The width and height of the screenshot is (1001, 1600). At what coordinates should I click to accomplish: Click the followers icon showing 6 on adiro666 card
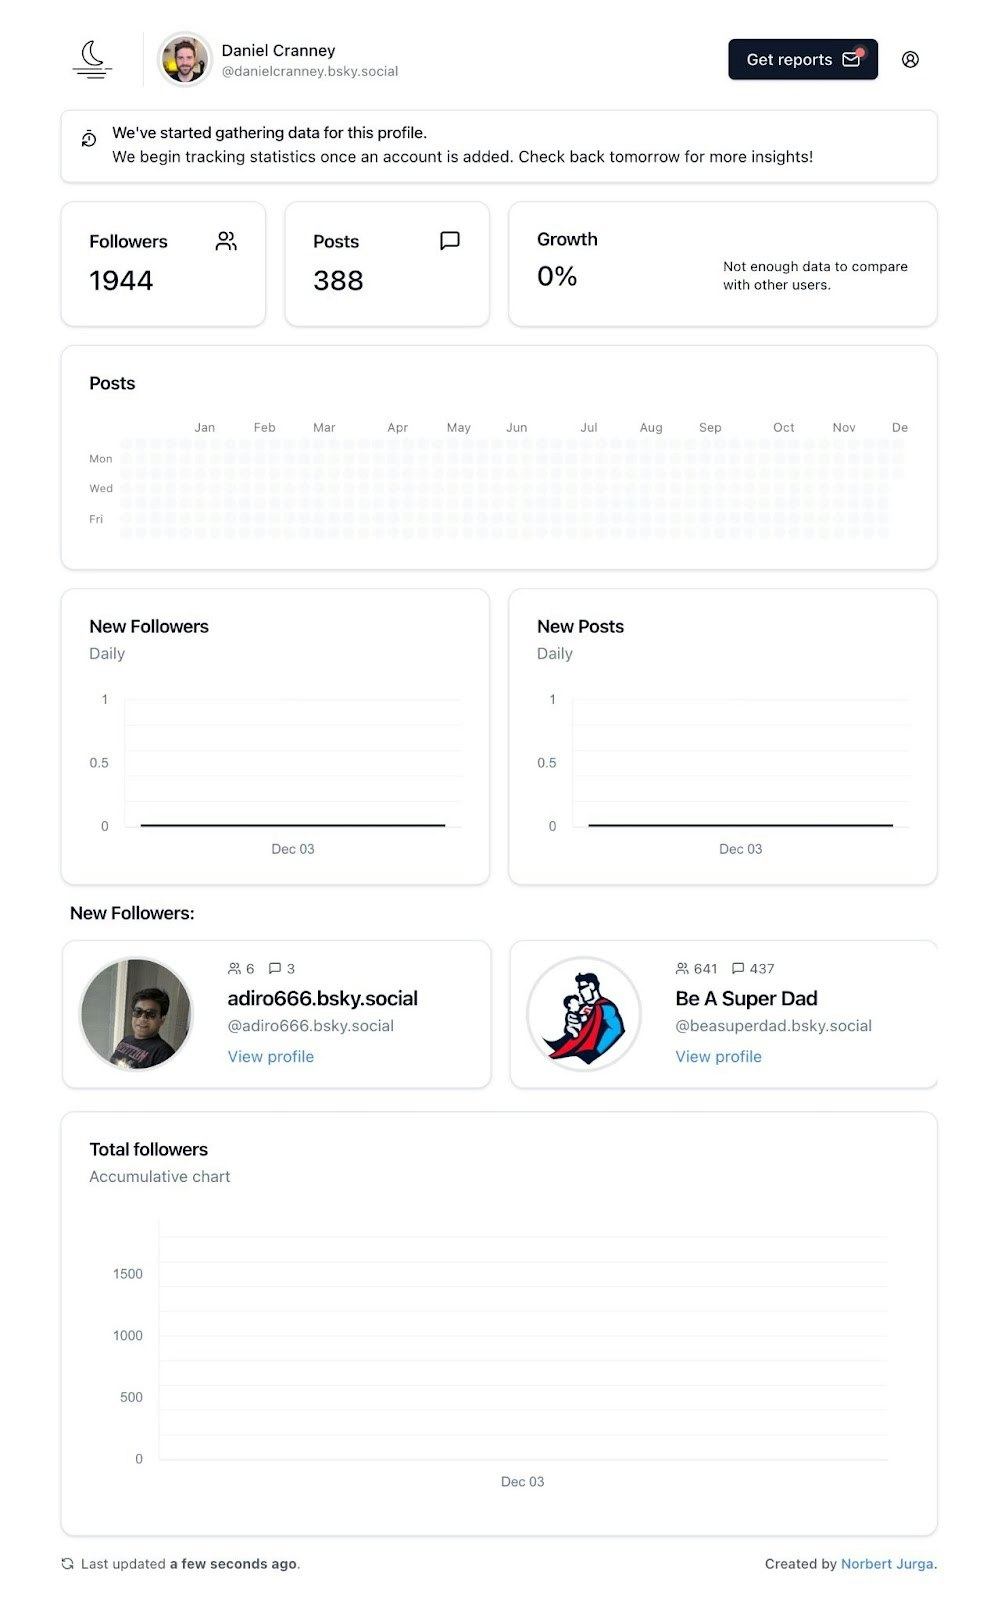pos(233,968)
